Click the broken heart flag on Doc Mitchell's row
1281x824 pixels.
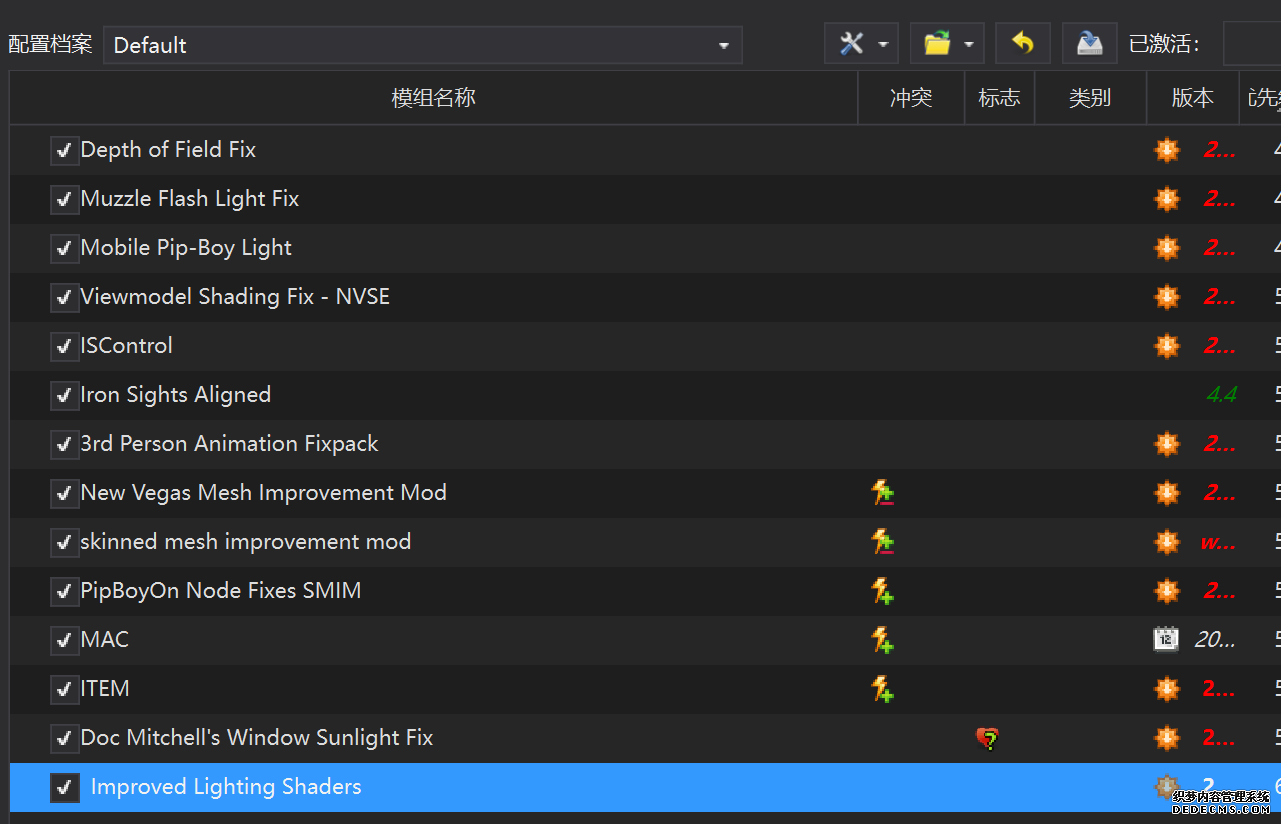[988, 739]
